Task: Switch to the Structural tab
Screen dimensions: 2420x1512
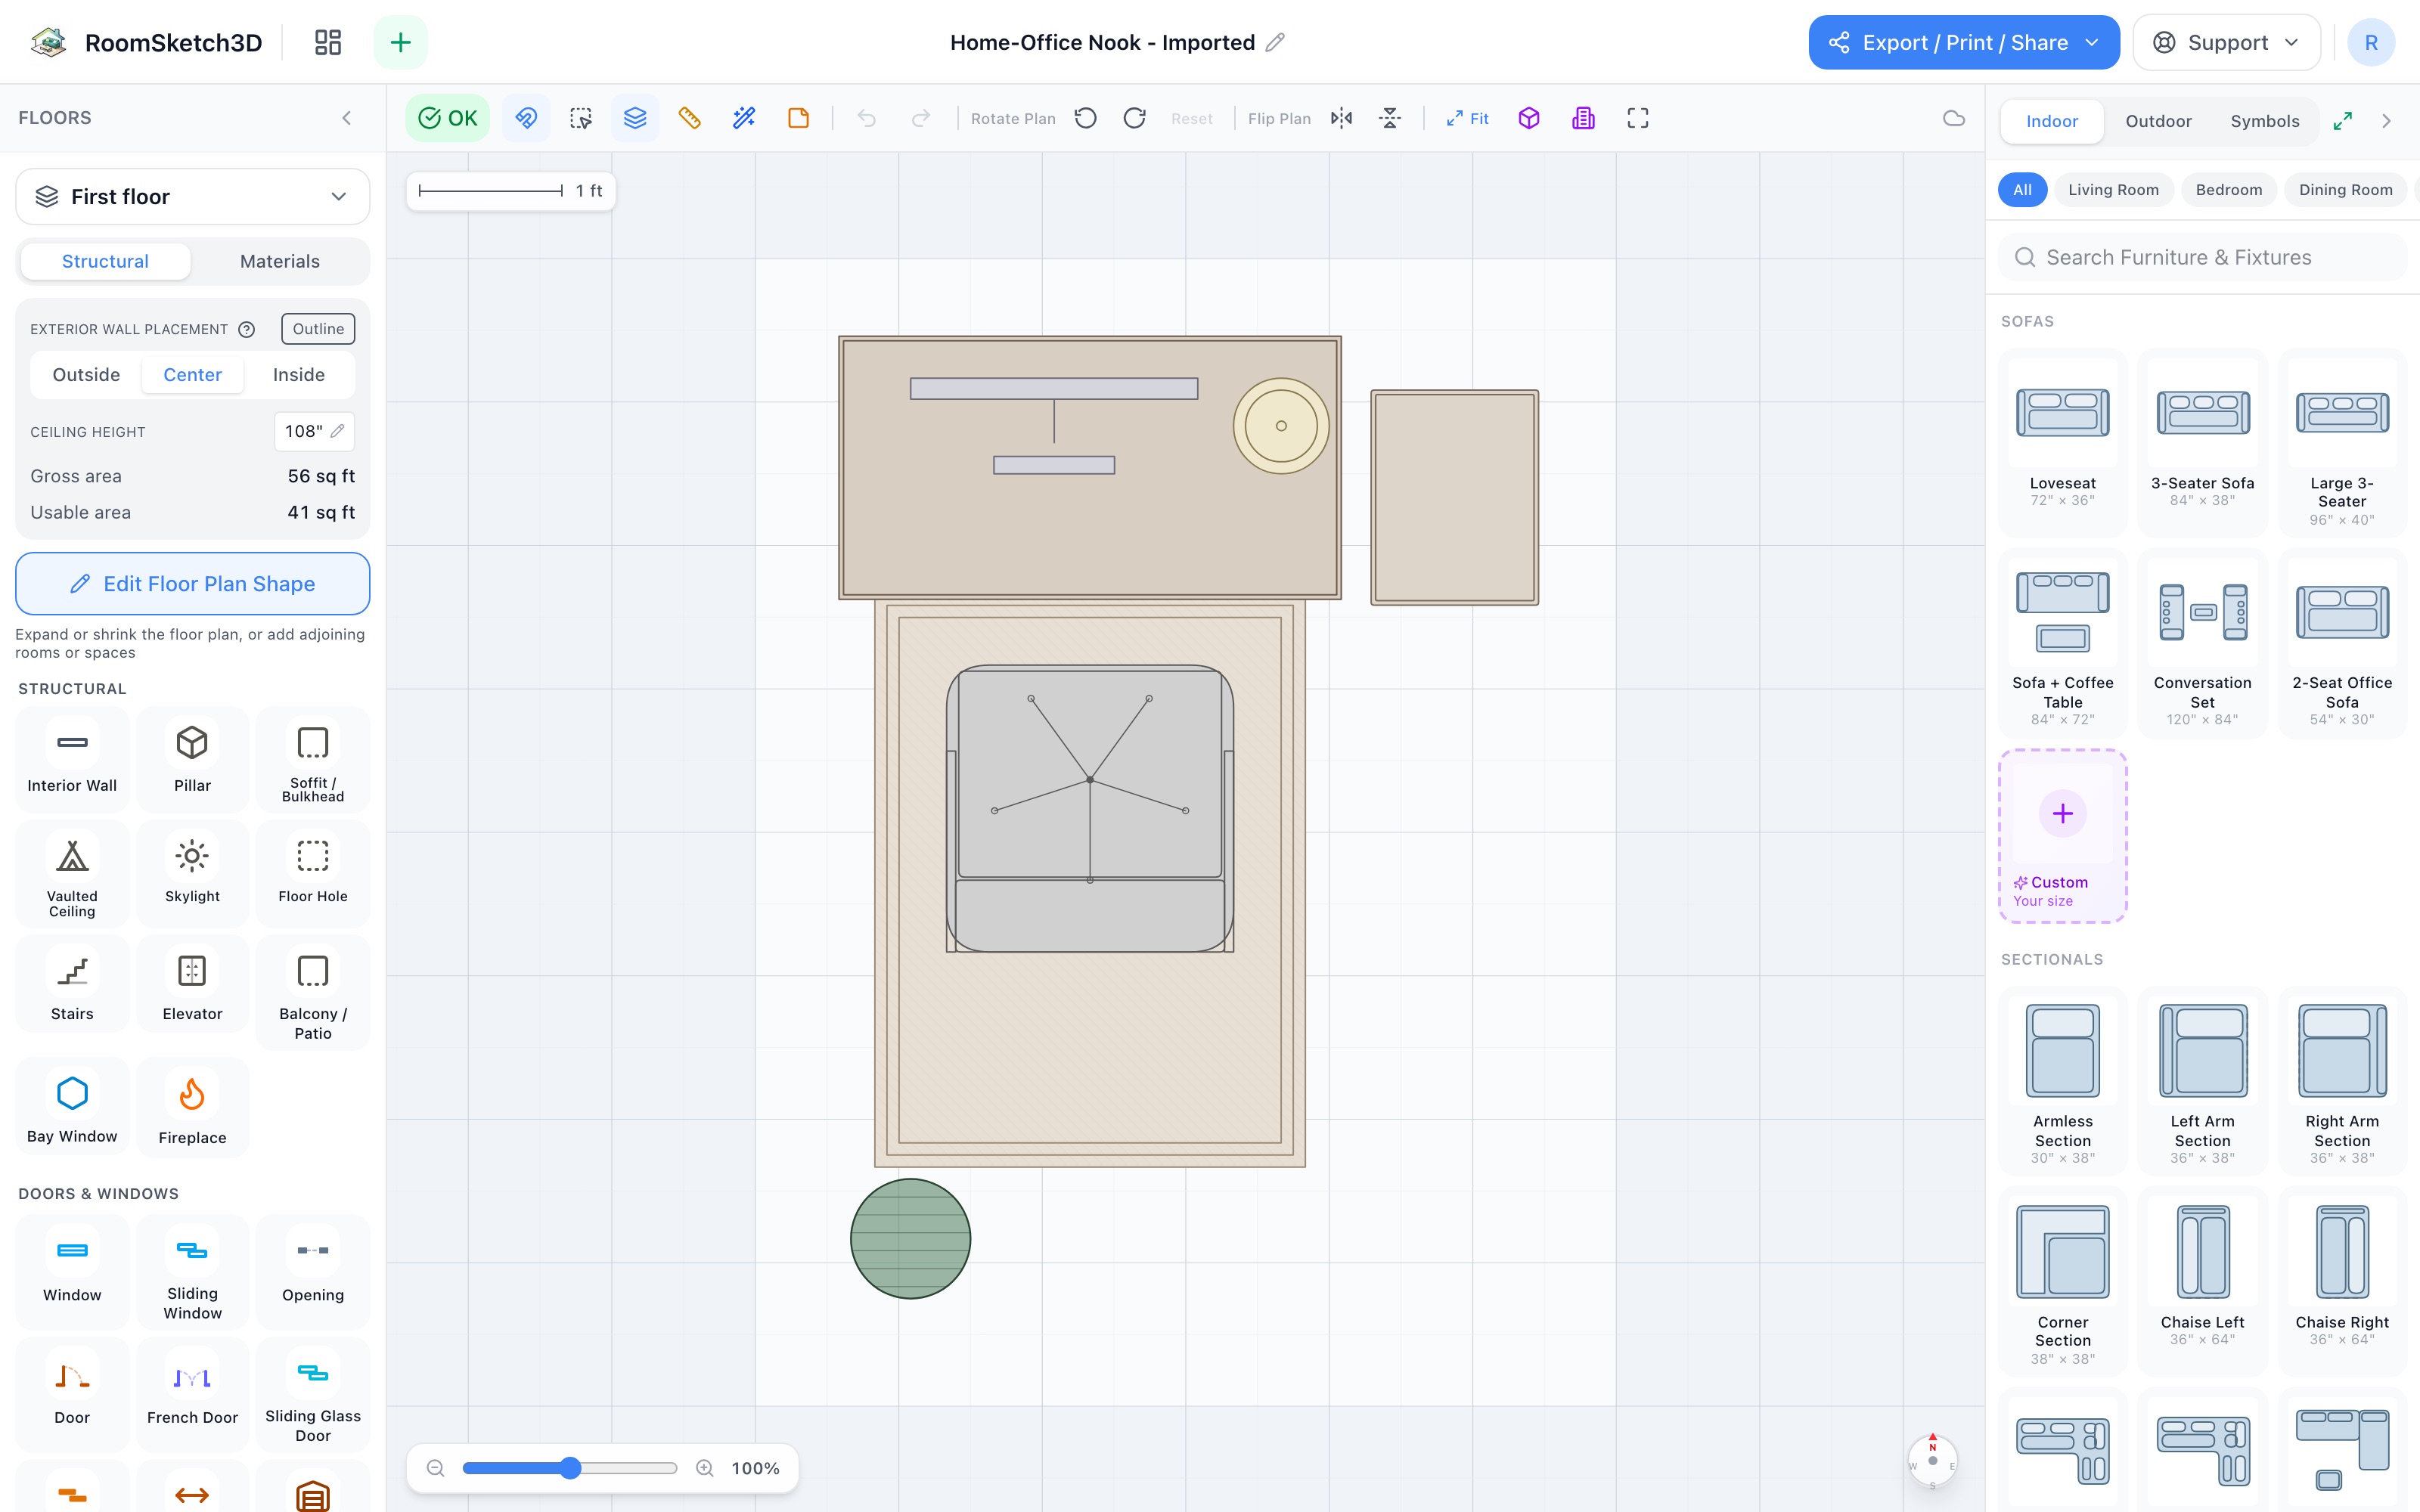Action: tap(105, 261)
